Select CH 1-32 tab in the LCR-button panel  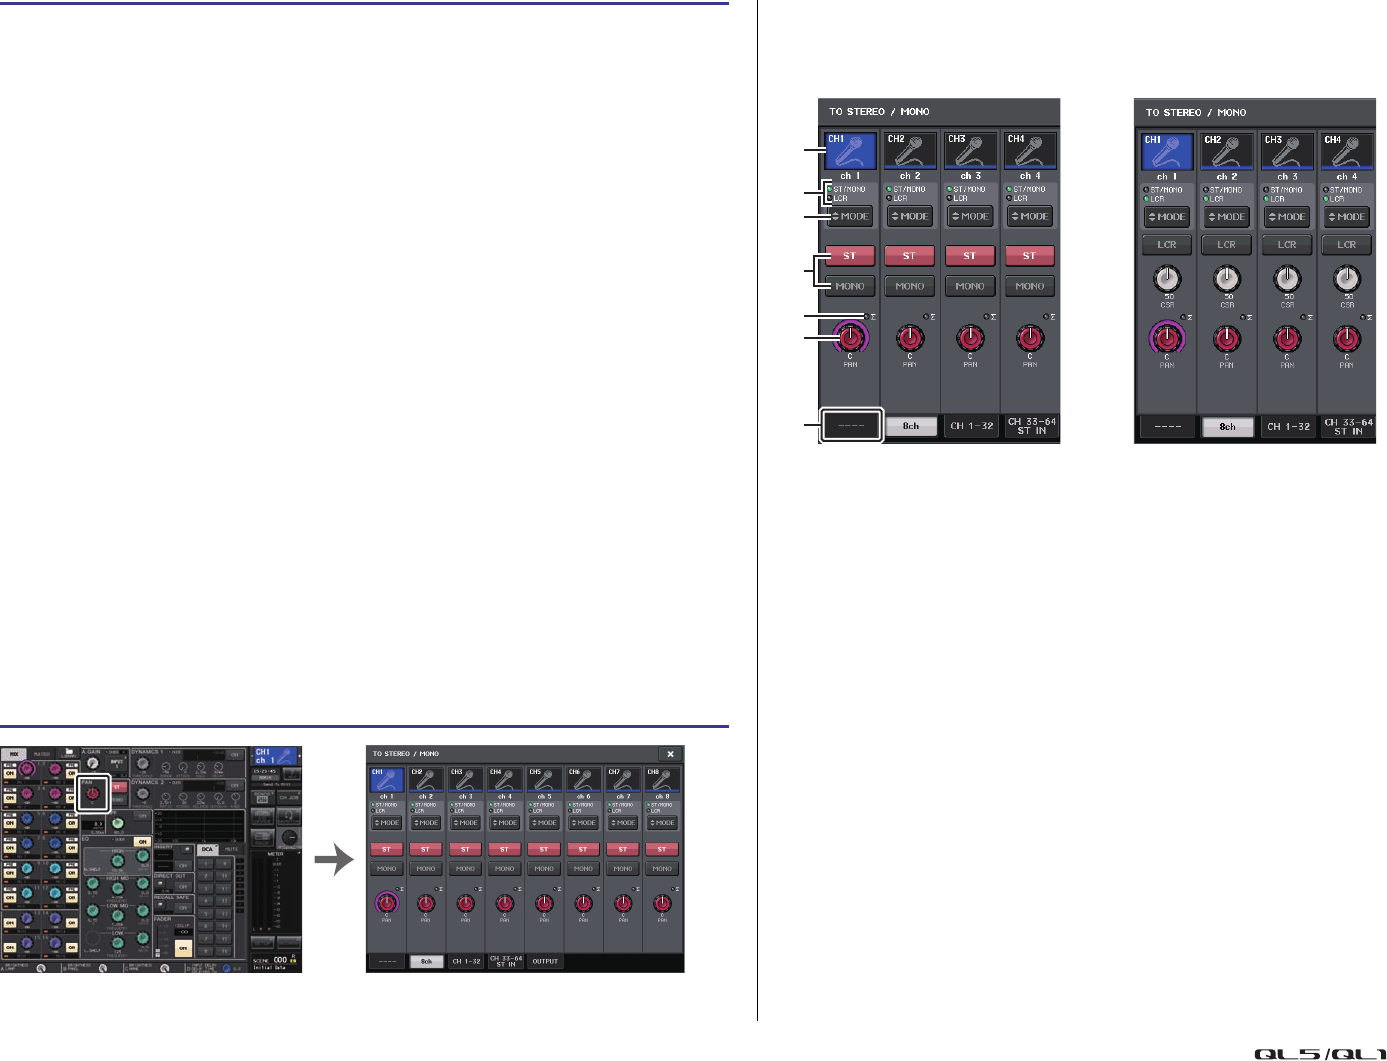coord(1288,427)
